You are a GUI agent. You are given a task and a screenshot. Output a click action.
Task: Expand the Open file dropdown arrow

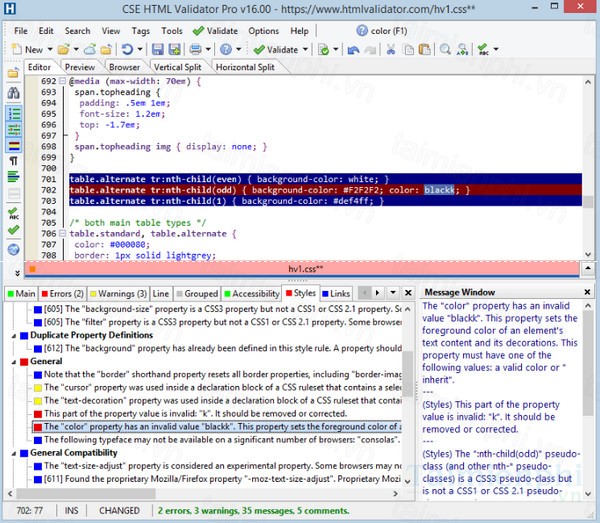[76, 49]
